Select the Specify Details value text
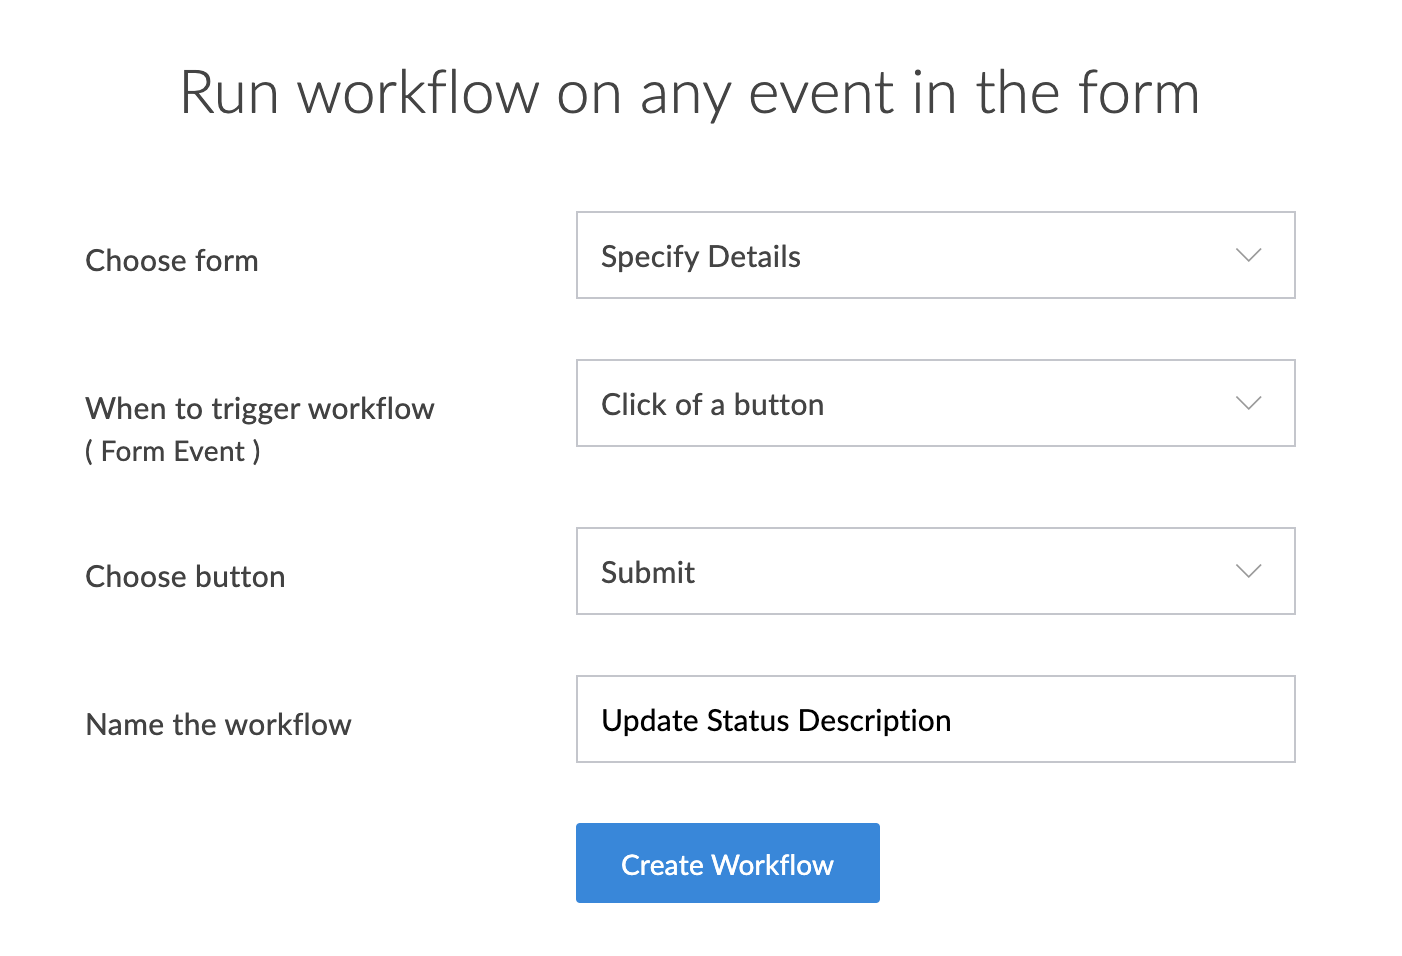1402x956 pixels. click(x=700, y=257)
